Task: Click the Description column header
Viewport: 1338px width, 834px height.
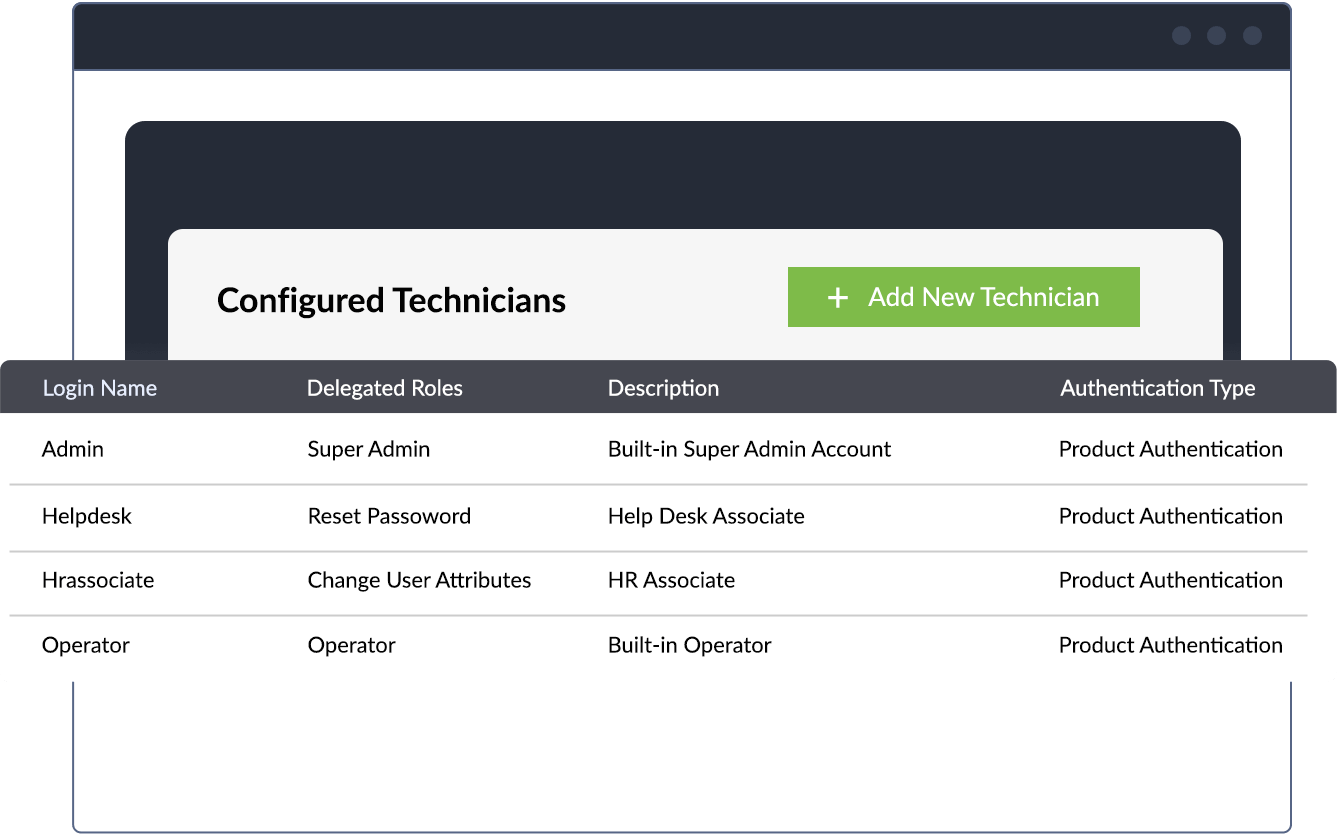Action: [663, 388]
